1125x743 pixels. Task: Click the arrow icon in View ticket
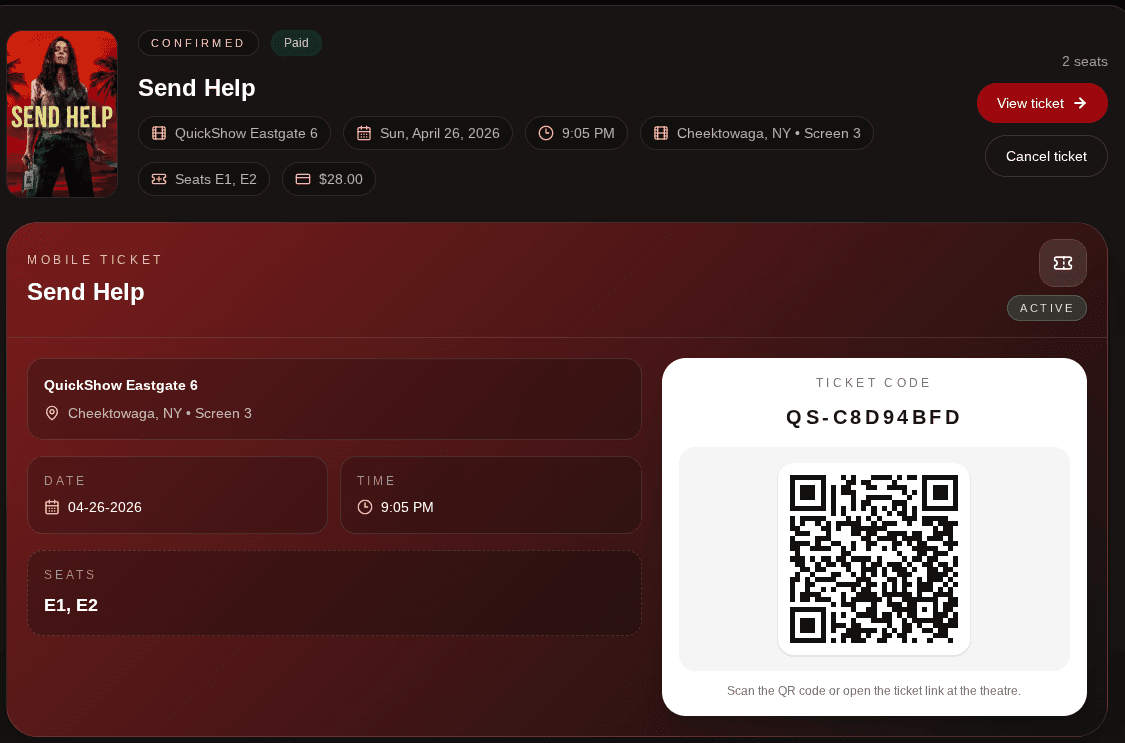[x=1080, y=103]
